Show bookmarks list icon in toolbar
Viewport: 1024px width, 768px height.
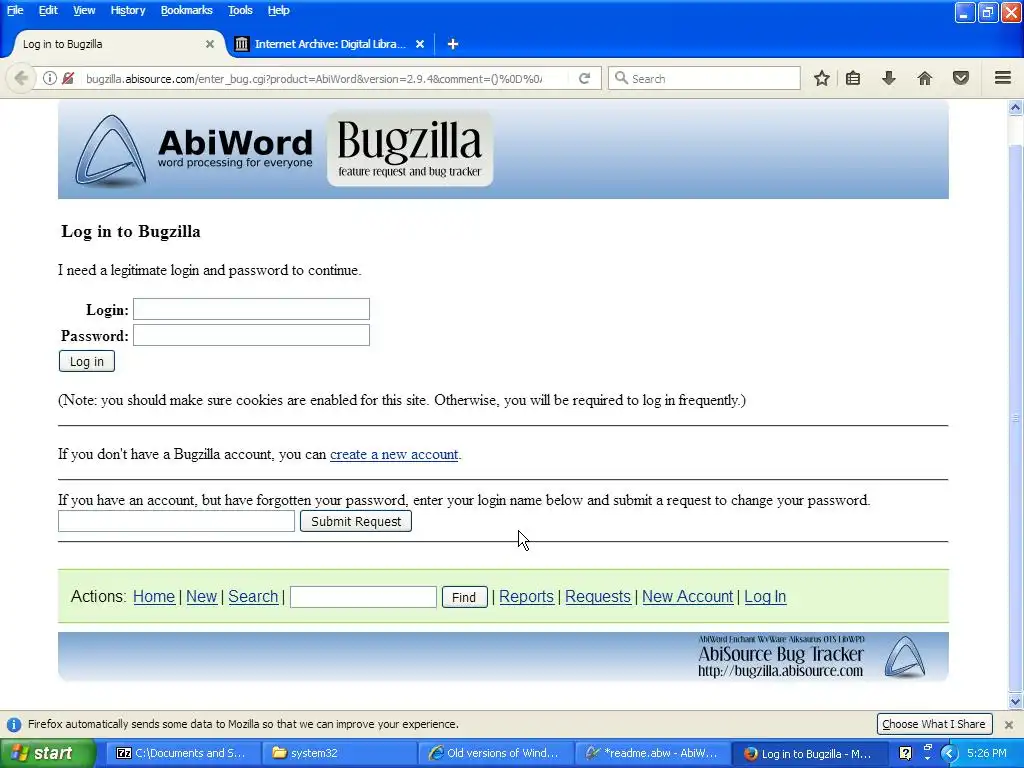click(x=853, y=78)
